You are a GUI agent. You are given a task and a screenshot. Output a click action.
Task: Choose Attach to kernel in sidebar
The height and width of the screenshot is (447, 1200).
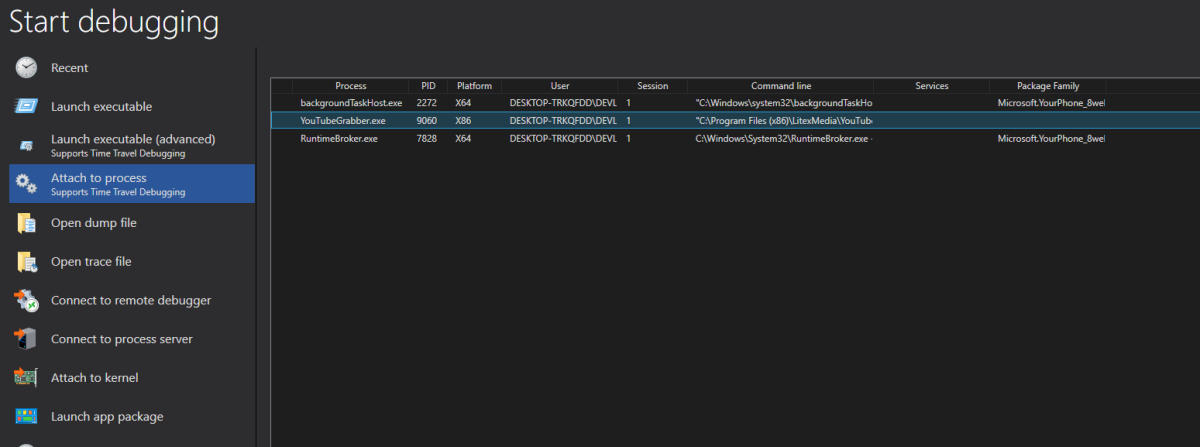94,378
